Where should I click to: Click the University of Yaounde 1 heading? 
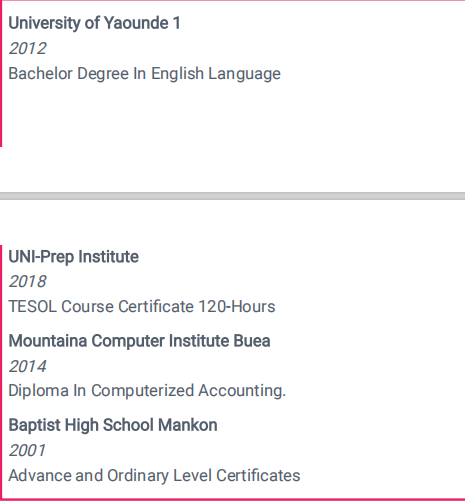point(94,23)
